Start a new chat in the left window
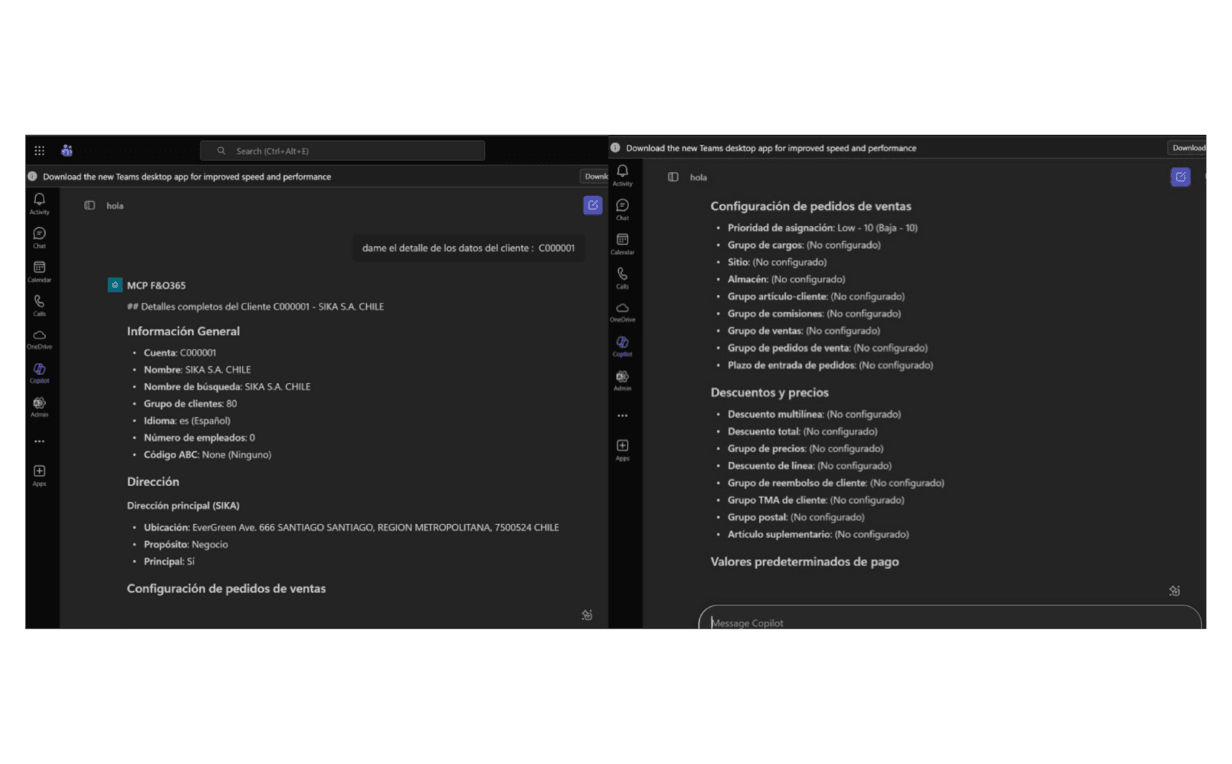The height and width of the screenshot is (764, 1232). coord(593,205)
